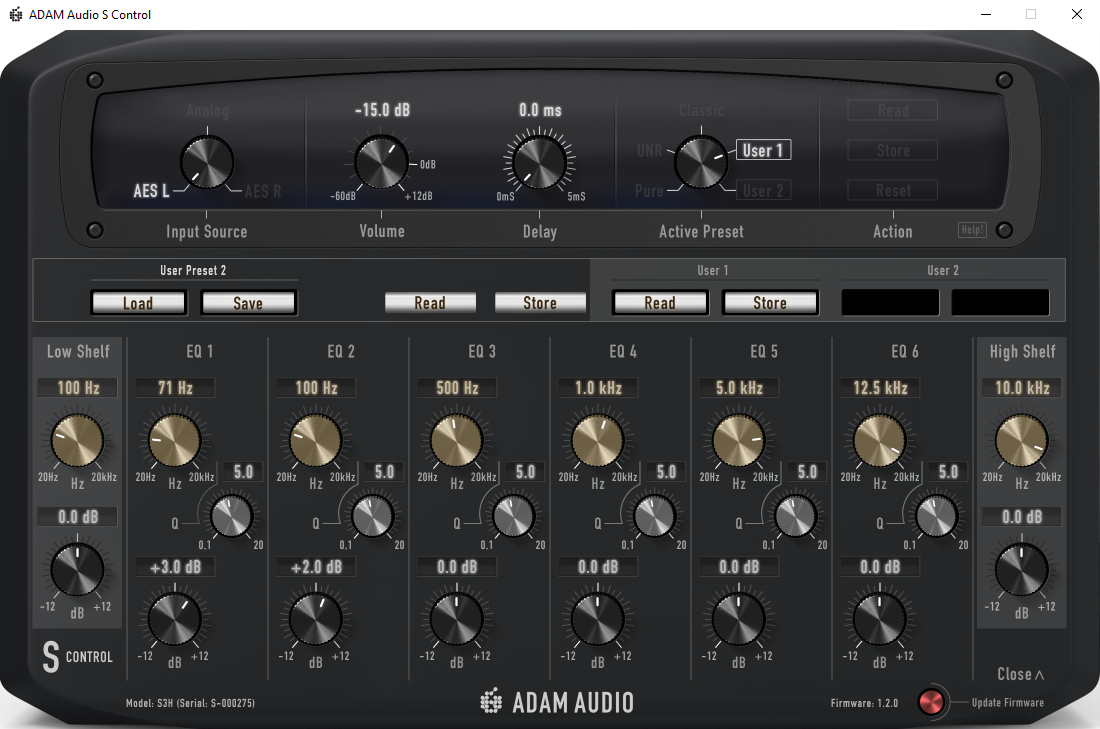Adjust the Volume knob at -15.0 dB
1100x729 pixels.
pos(382,163)
